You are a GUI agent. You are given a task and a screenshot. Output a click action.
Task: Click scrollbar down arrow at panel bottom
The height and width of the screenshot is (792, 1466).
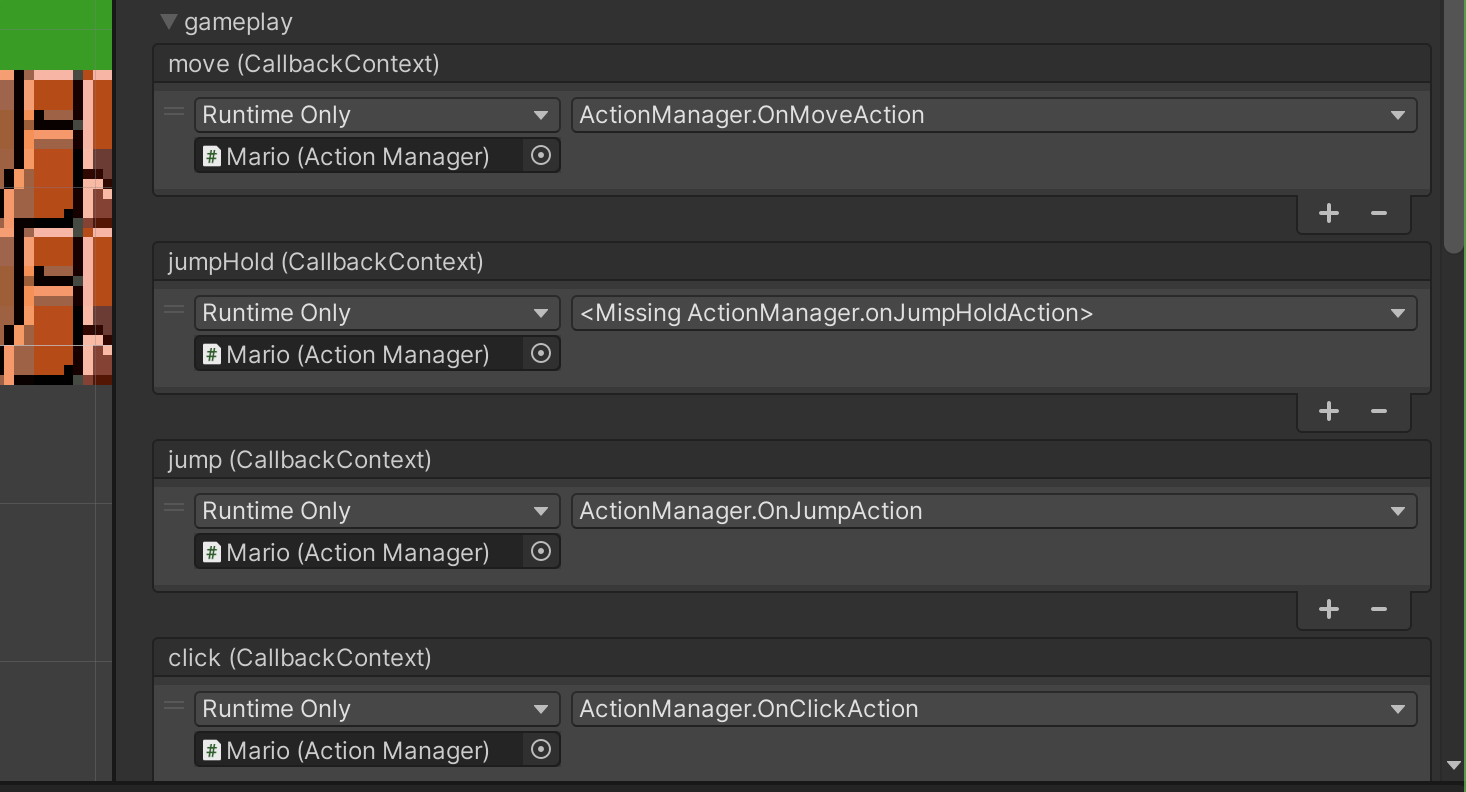pyautogui.click(x=1454, y=766)
